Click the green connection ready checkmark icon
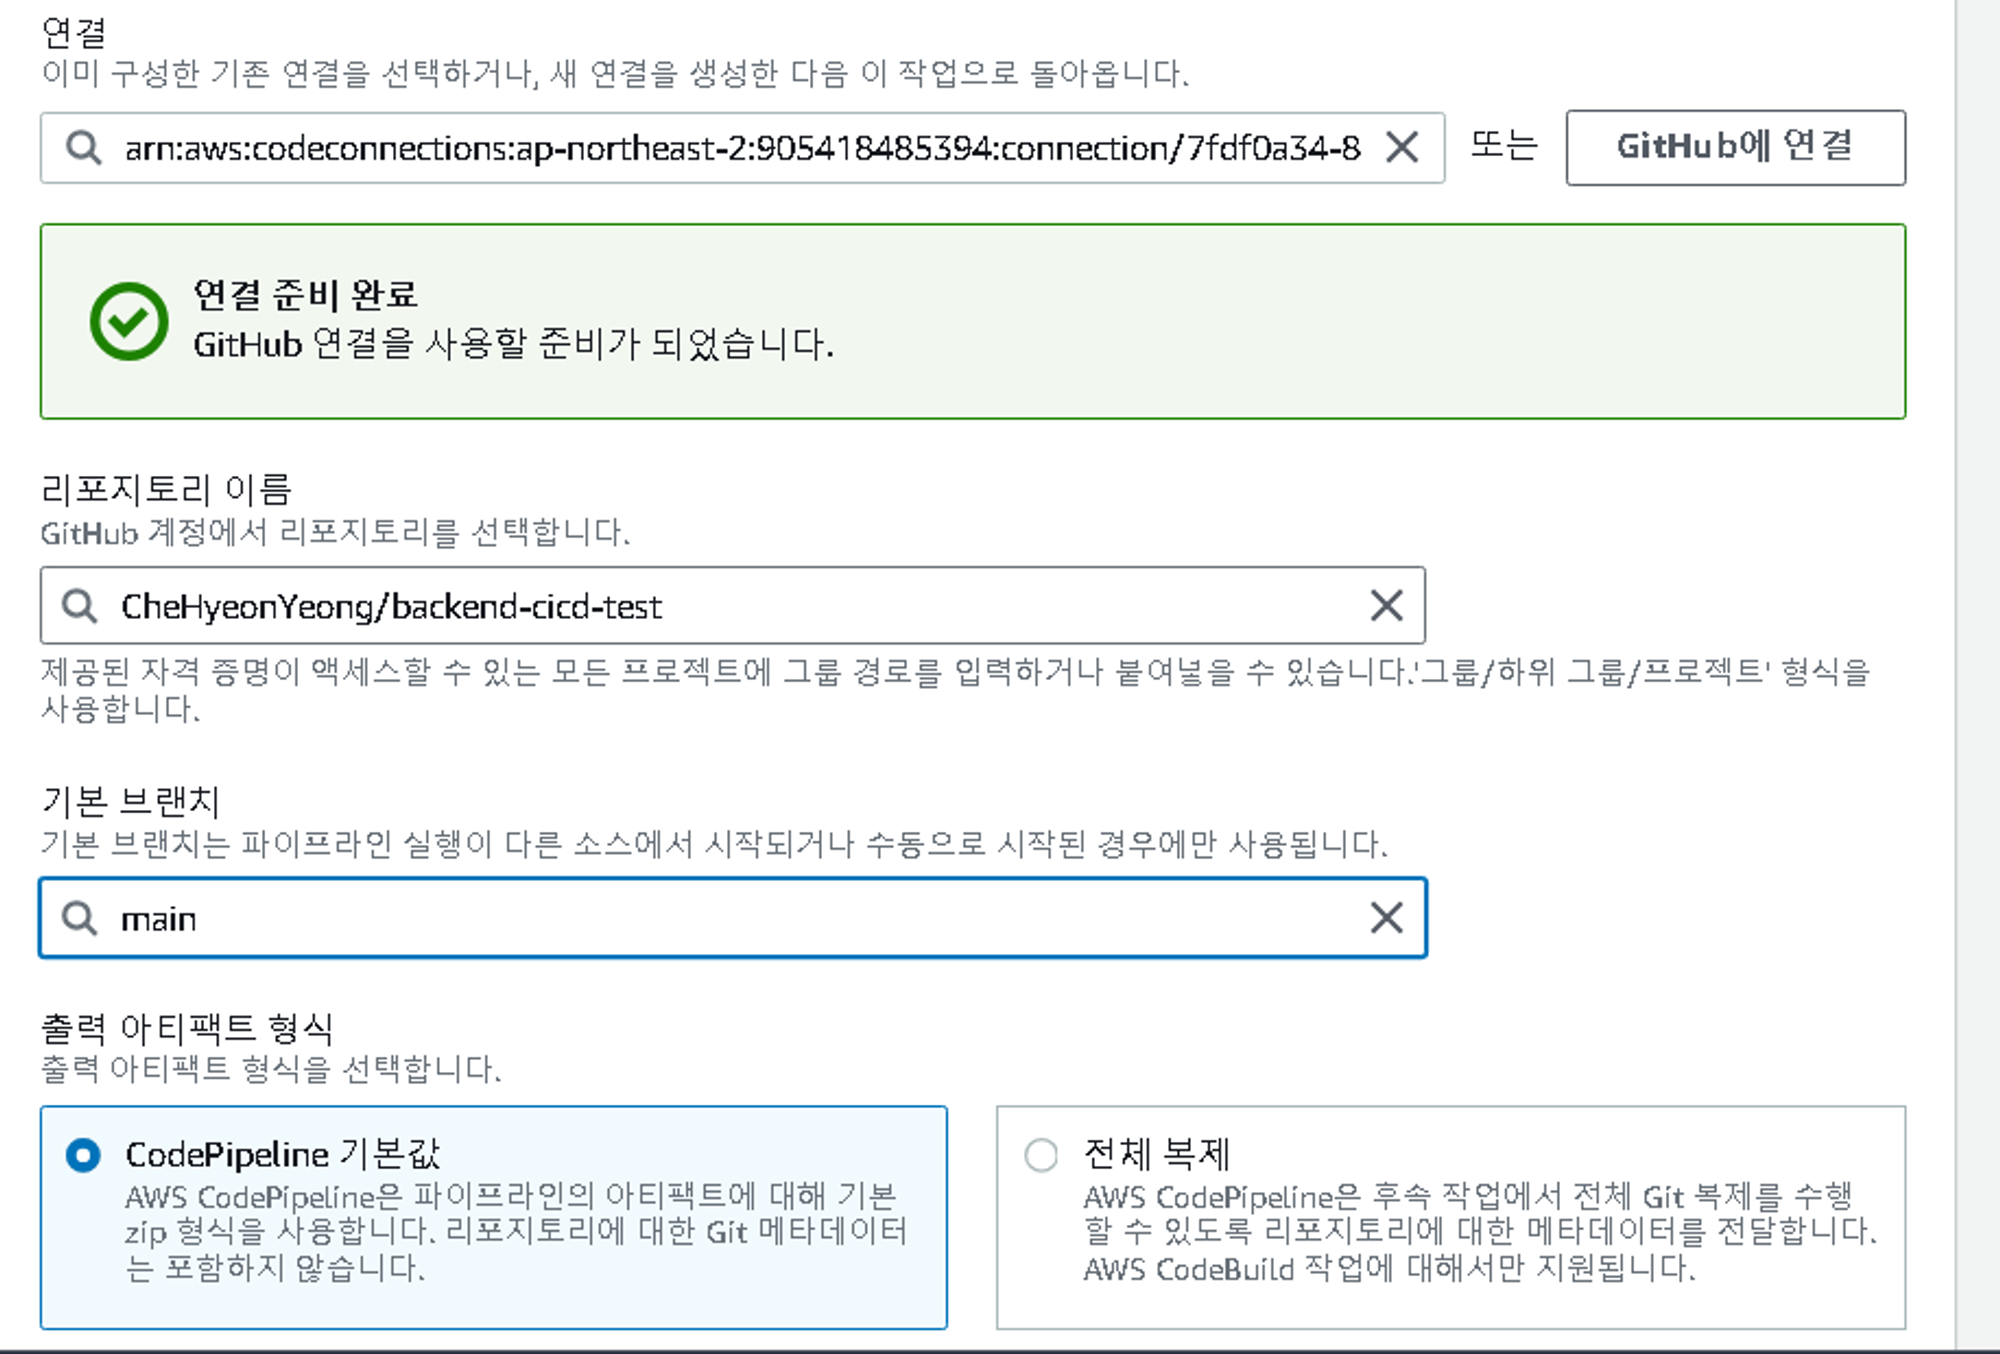Viewport: 2000px width, 1354px height. coord(129,321)
